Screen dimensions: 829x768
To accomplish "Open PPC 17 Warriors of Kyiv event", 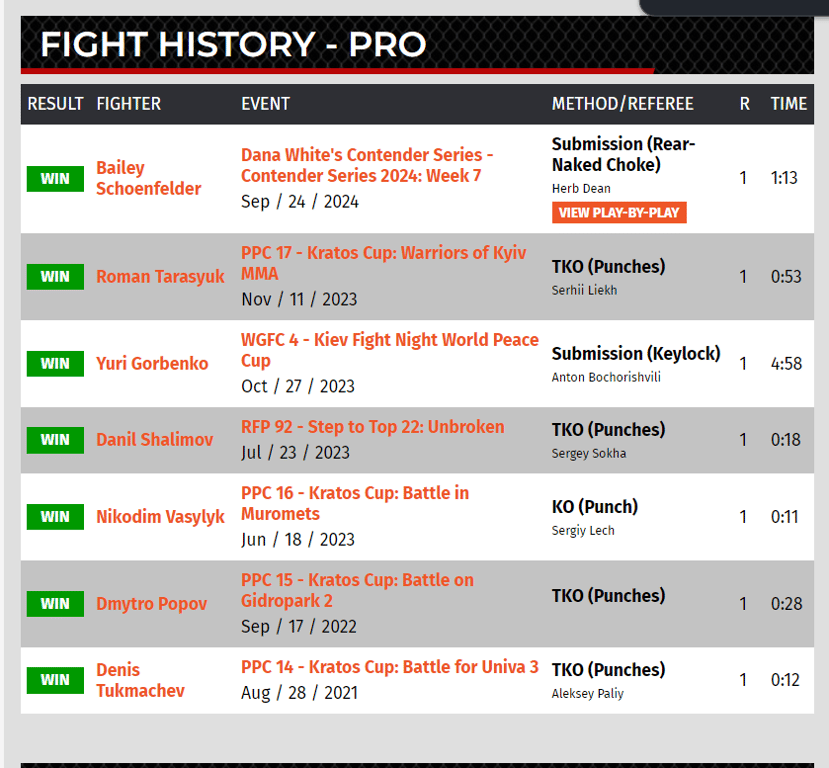I will [383, 263].
